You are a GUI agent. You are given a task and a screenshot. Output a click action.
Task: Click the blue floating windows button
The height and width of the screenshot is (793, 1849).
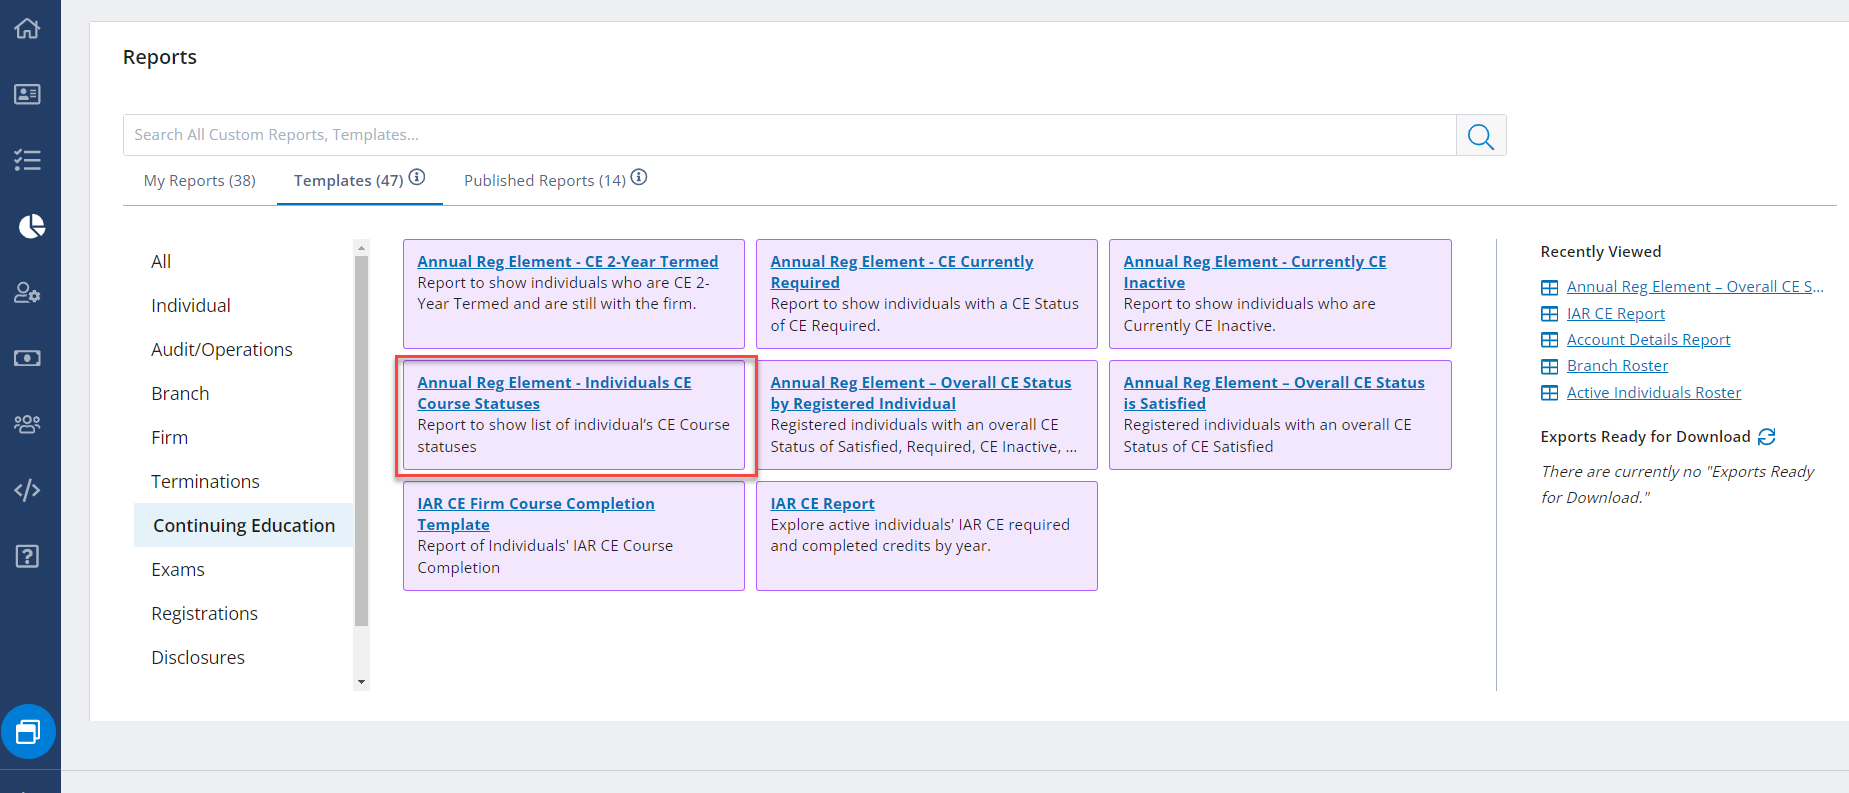[x=28, y=732]
